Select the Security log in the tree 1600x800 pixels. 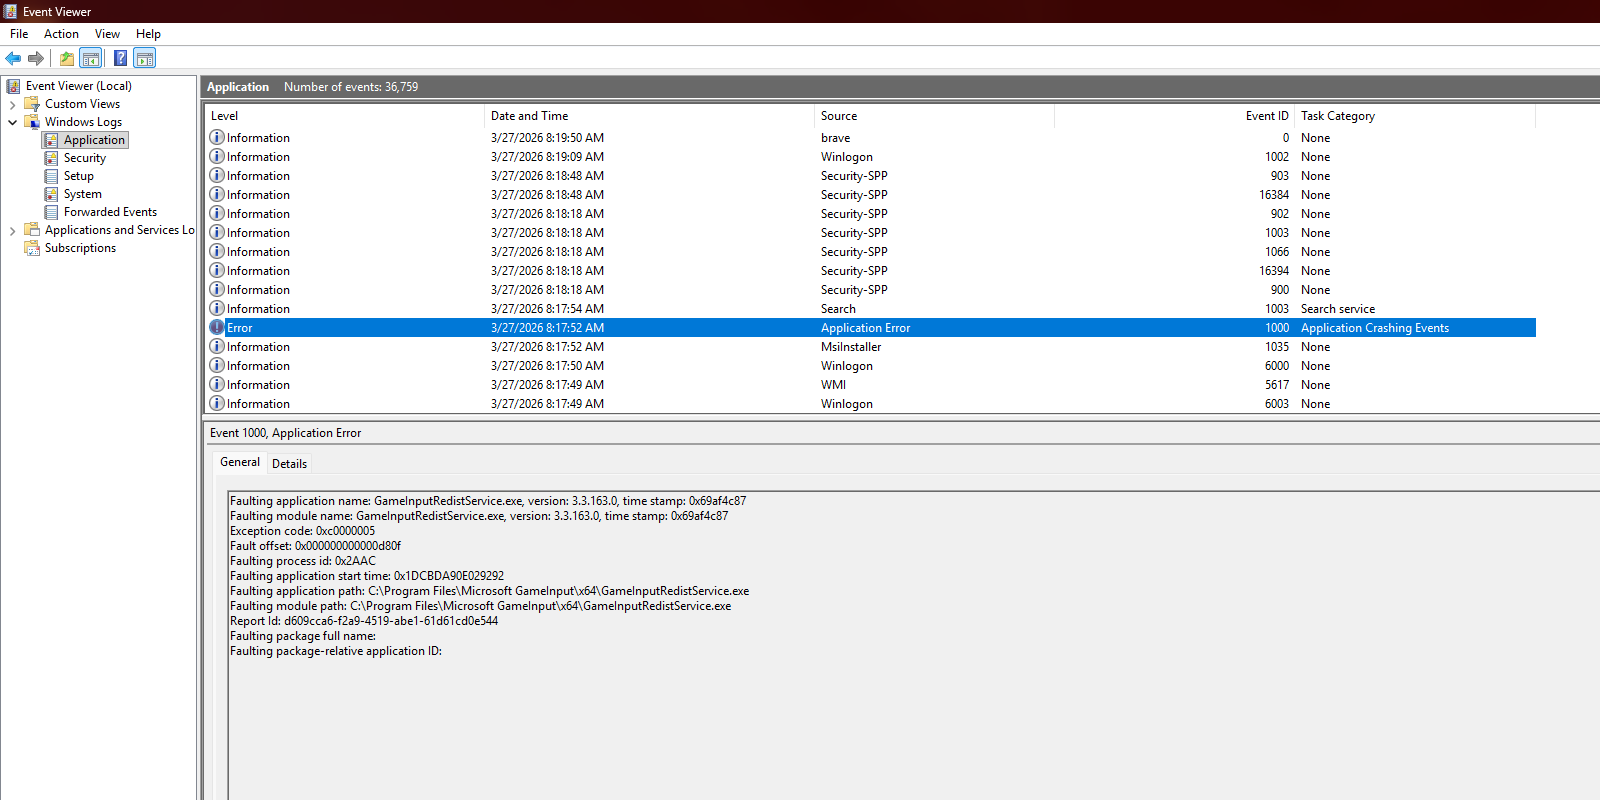click(x=85, y=158)
